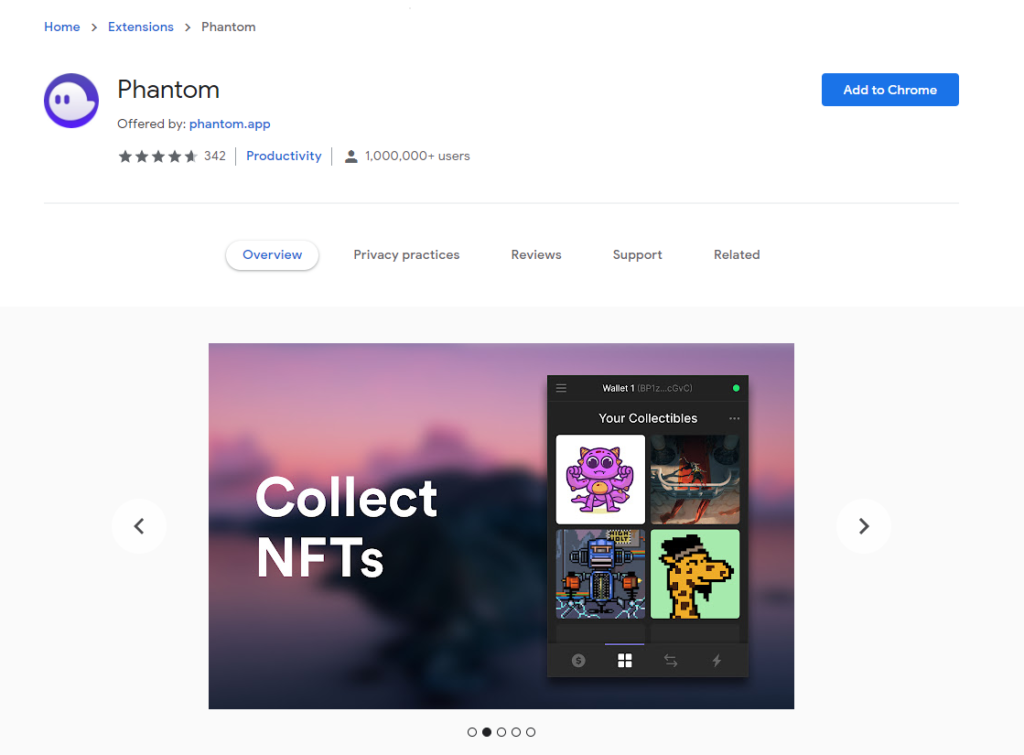This screenshot has height=755, width=1024.
Task: Click the Phantom ghost logo icon
Action: pos(71,101)
